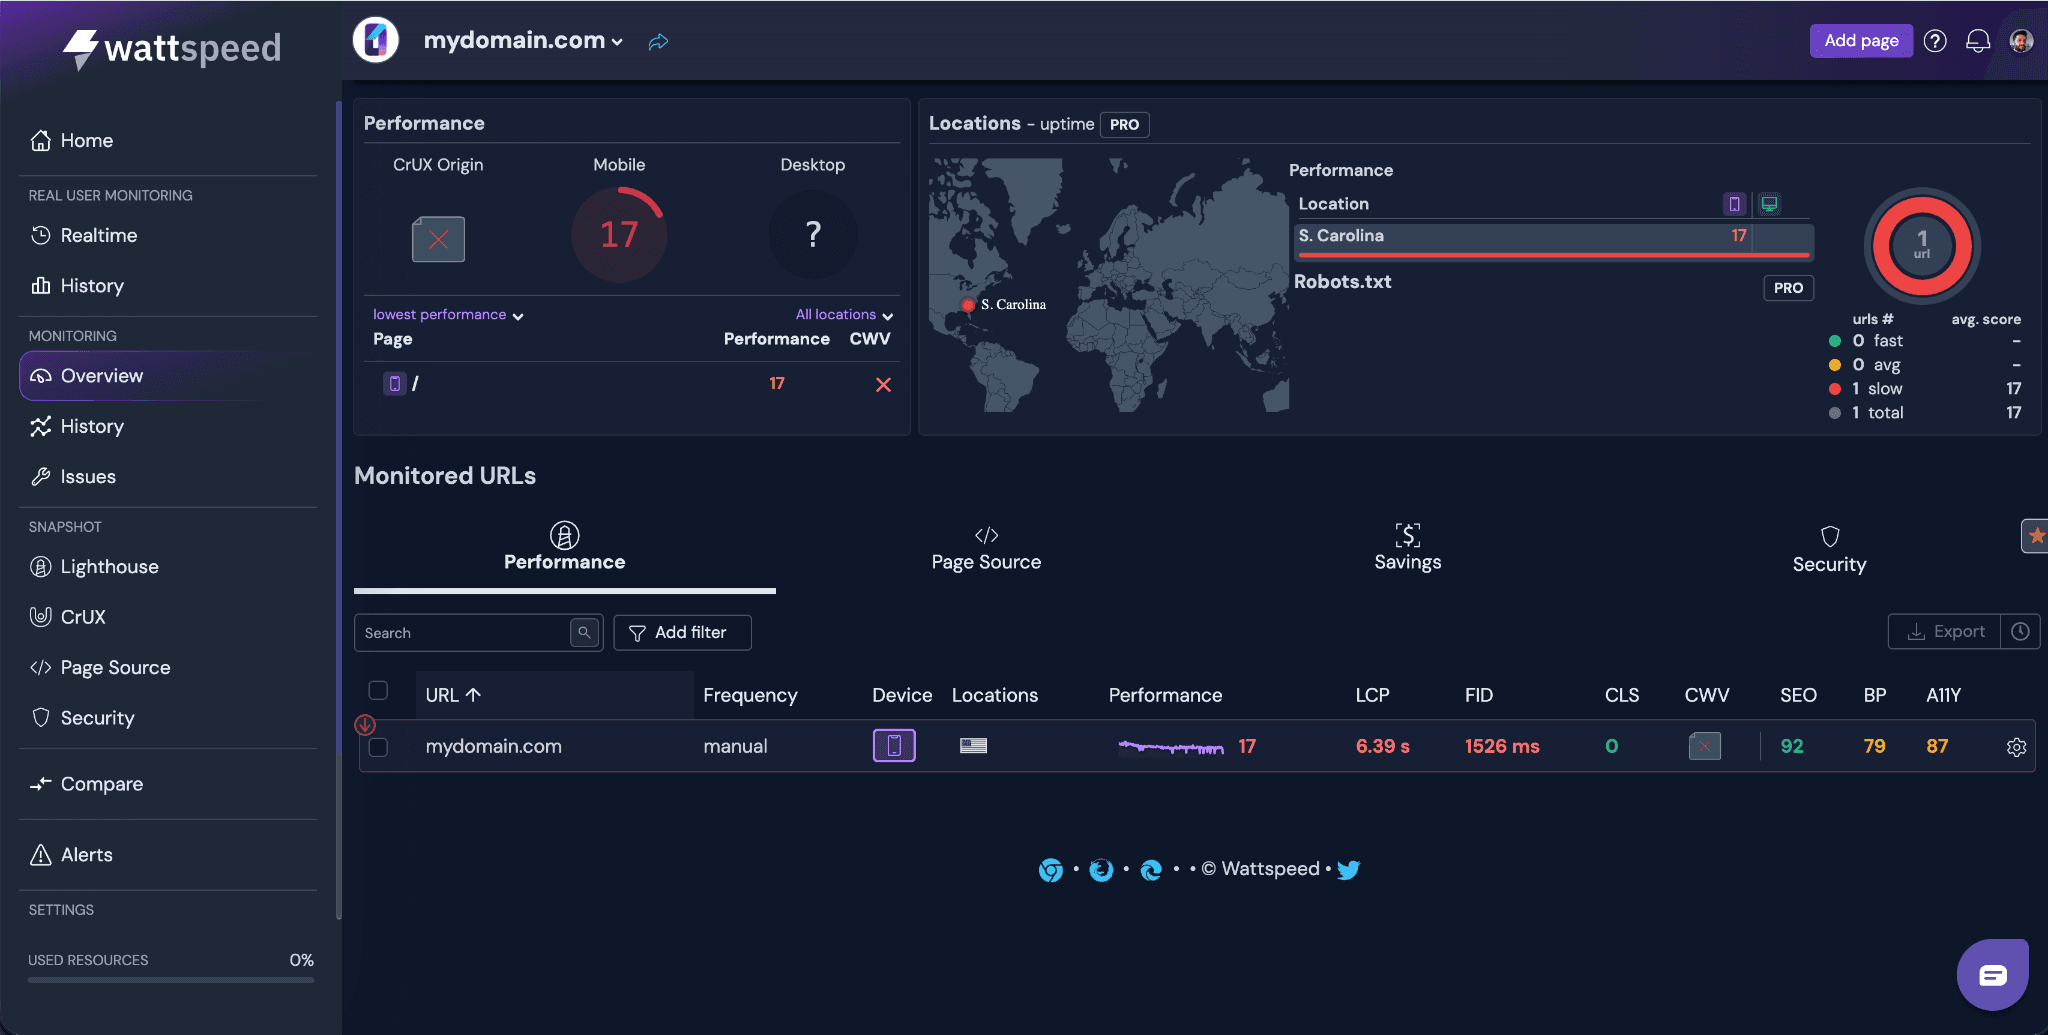Open the mydomain.com domain dropdown
Screen dimensions: 2048x1035
(x=523, y=41)
